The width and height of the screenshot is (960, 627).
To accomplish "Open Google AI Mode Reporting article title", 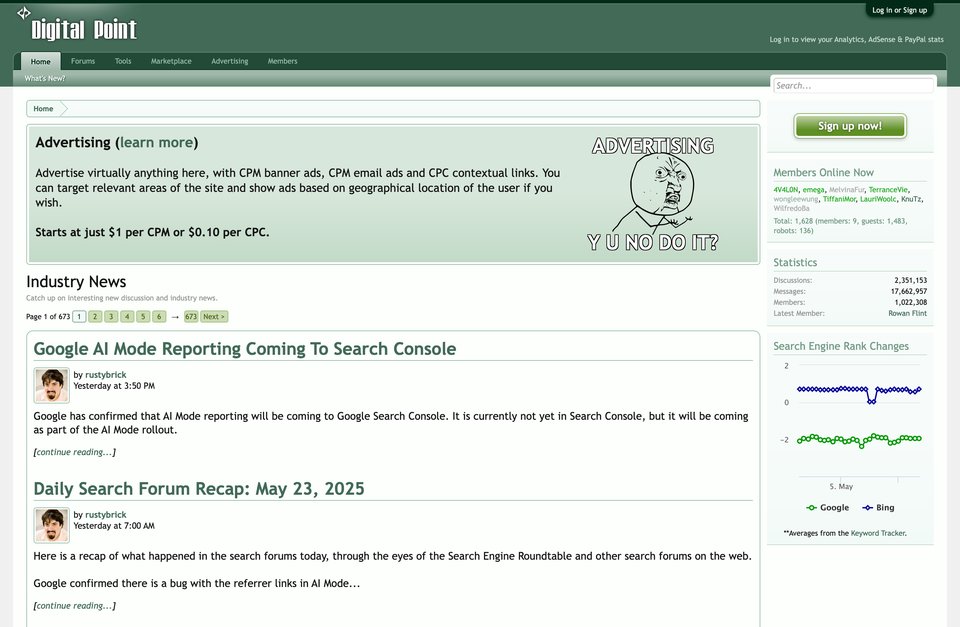I will coord(245,349).
